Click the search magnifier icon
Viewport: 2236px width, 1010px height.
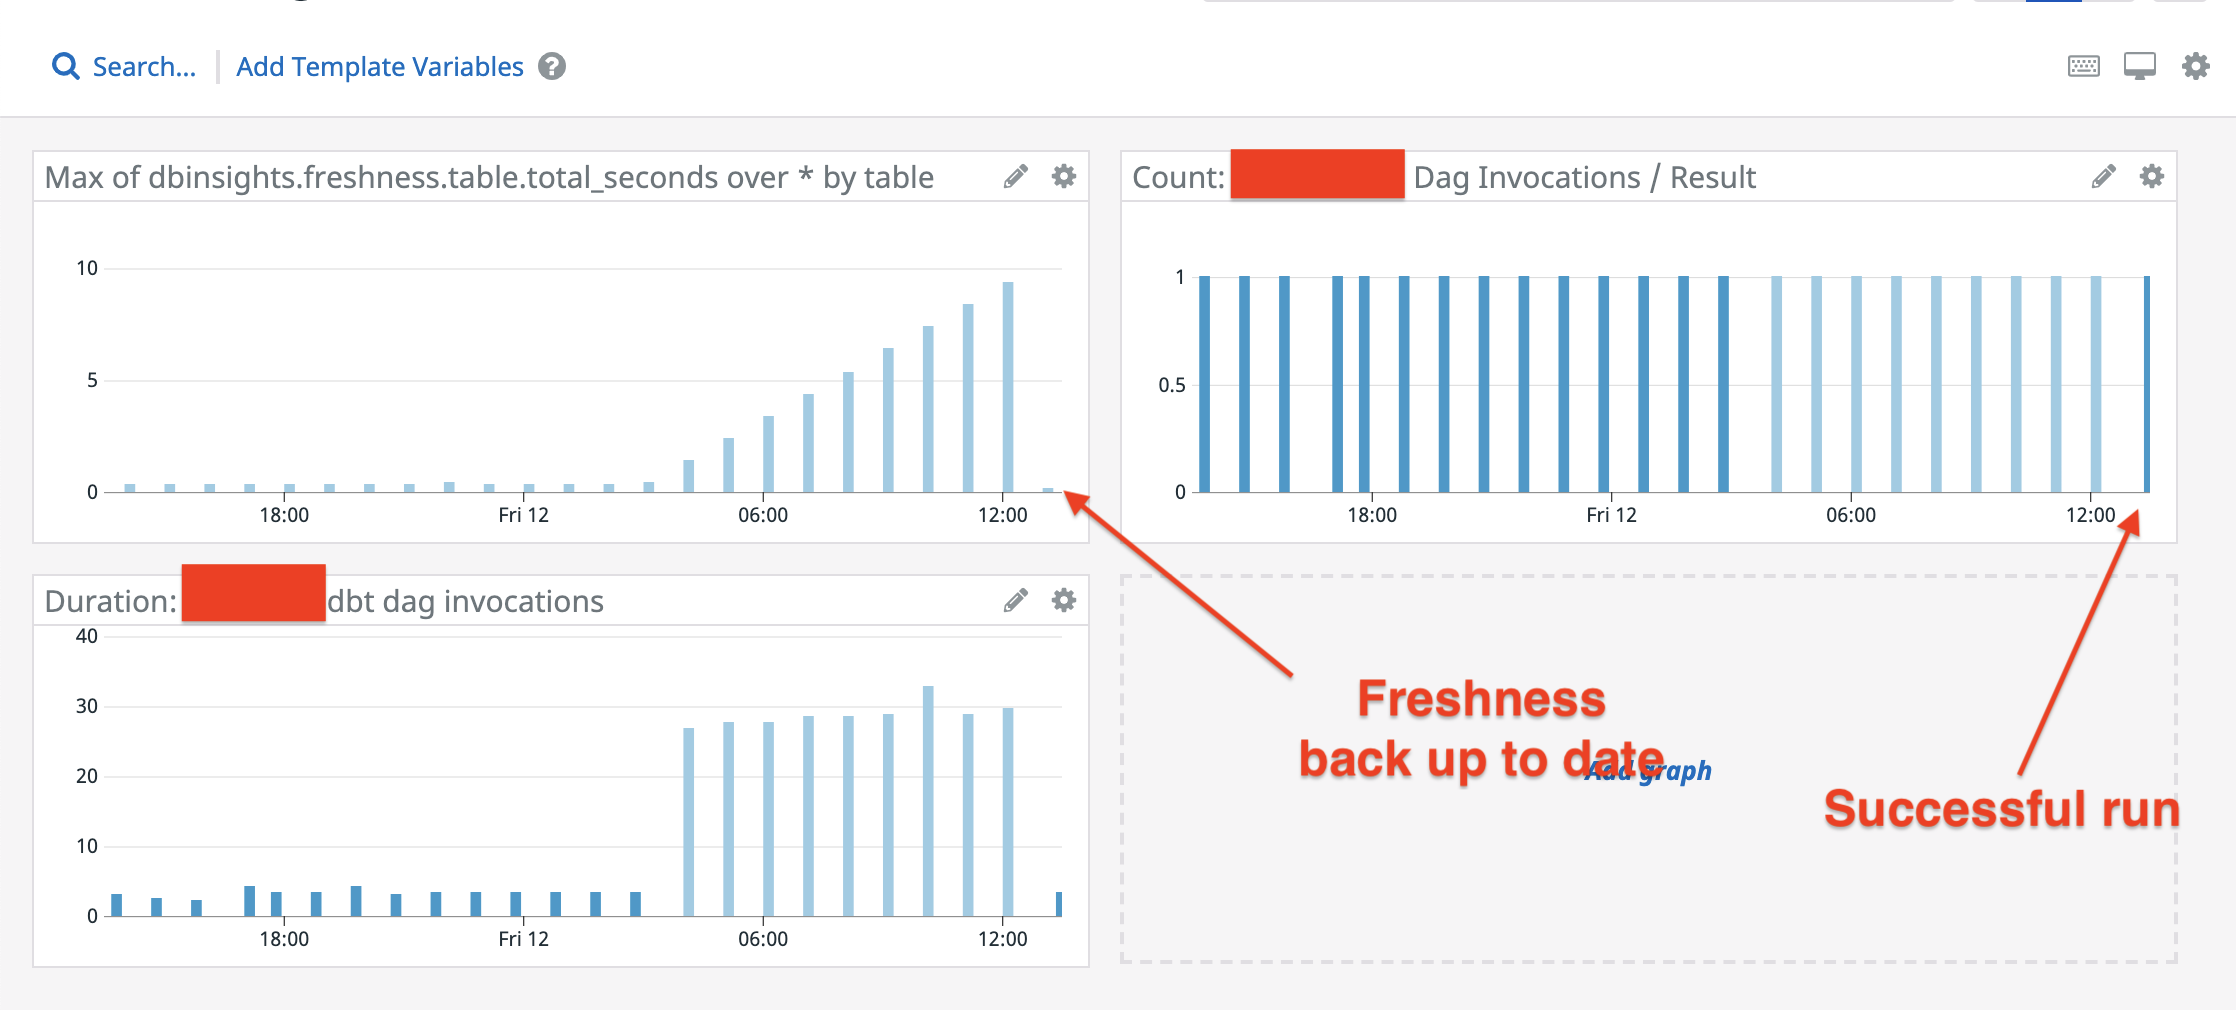click(65, 67)
